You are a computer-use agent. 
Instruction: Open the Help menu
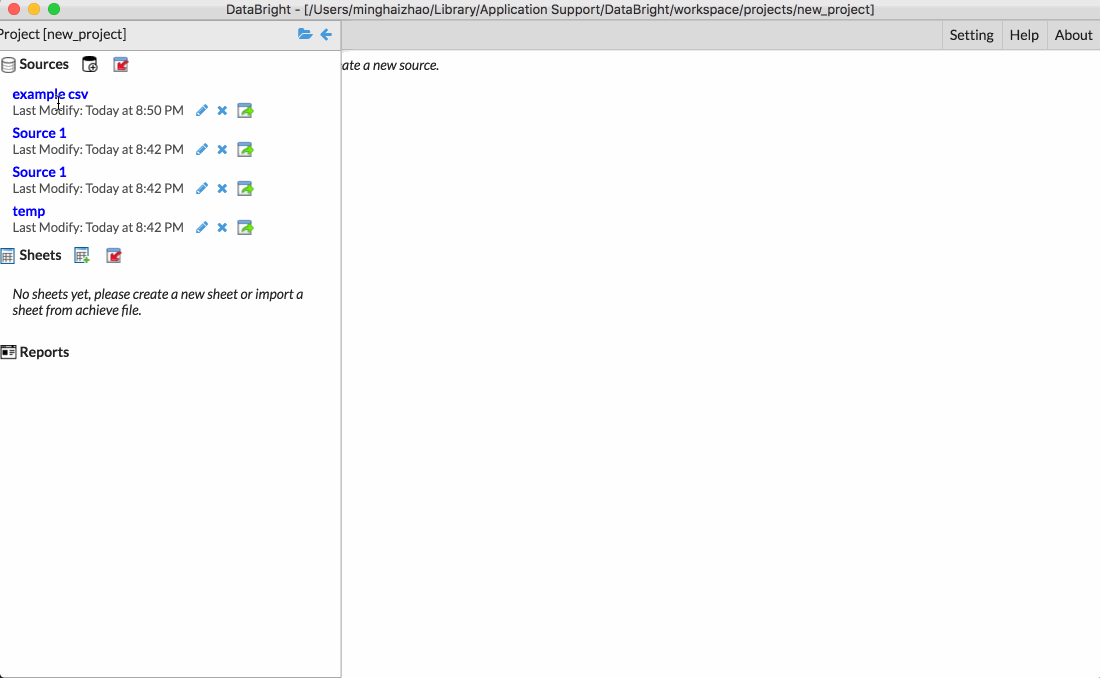tap(1024, 35)
